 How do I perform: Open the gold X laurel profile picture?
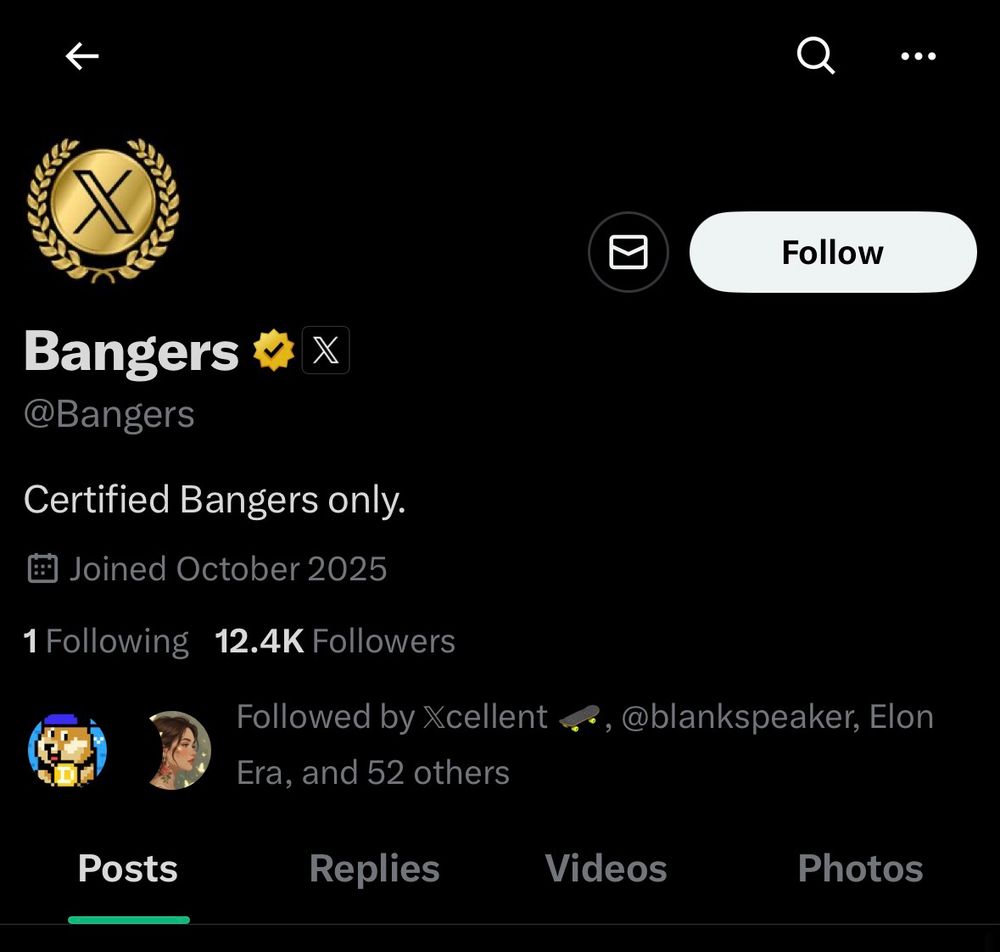103,211
